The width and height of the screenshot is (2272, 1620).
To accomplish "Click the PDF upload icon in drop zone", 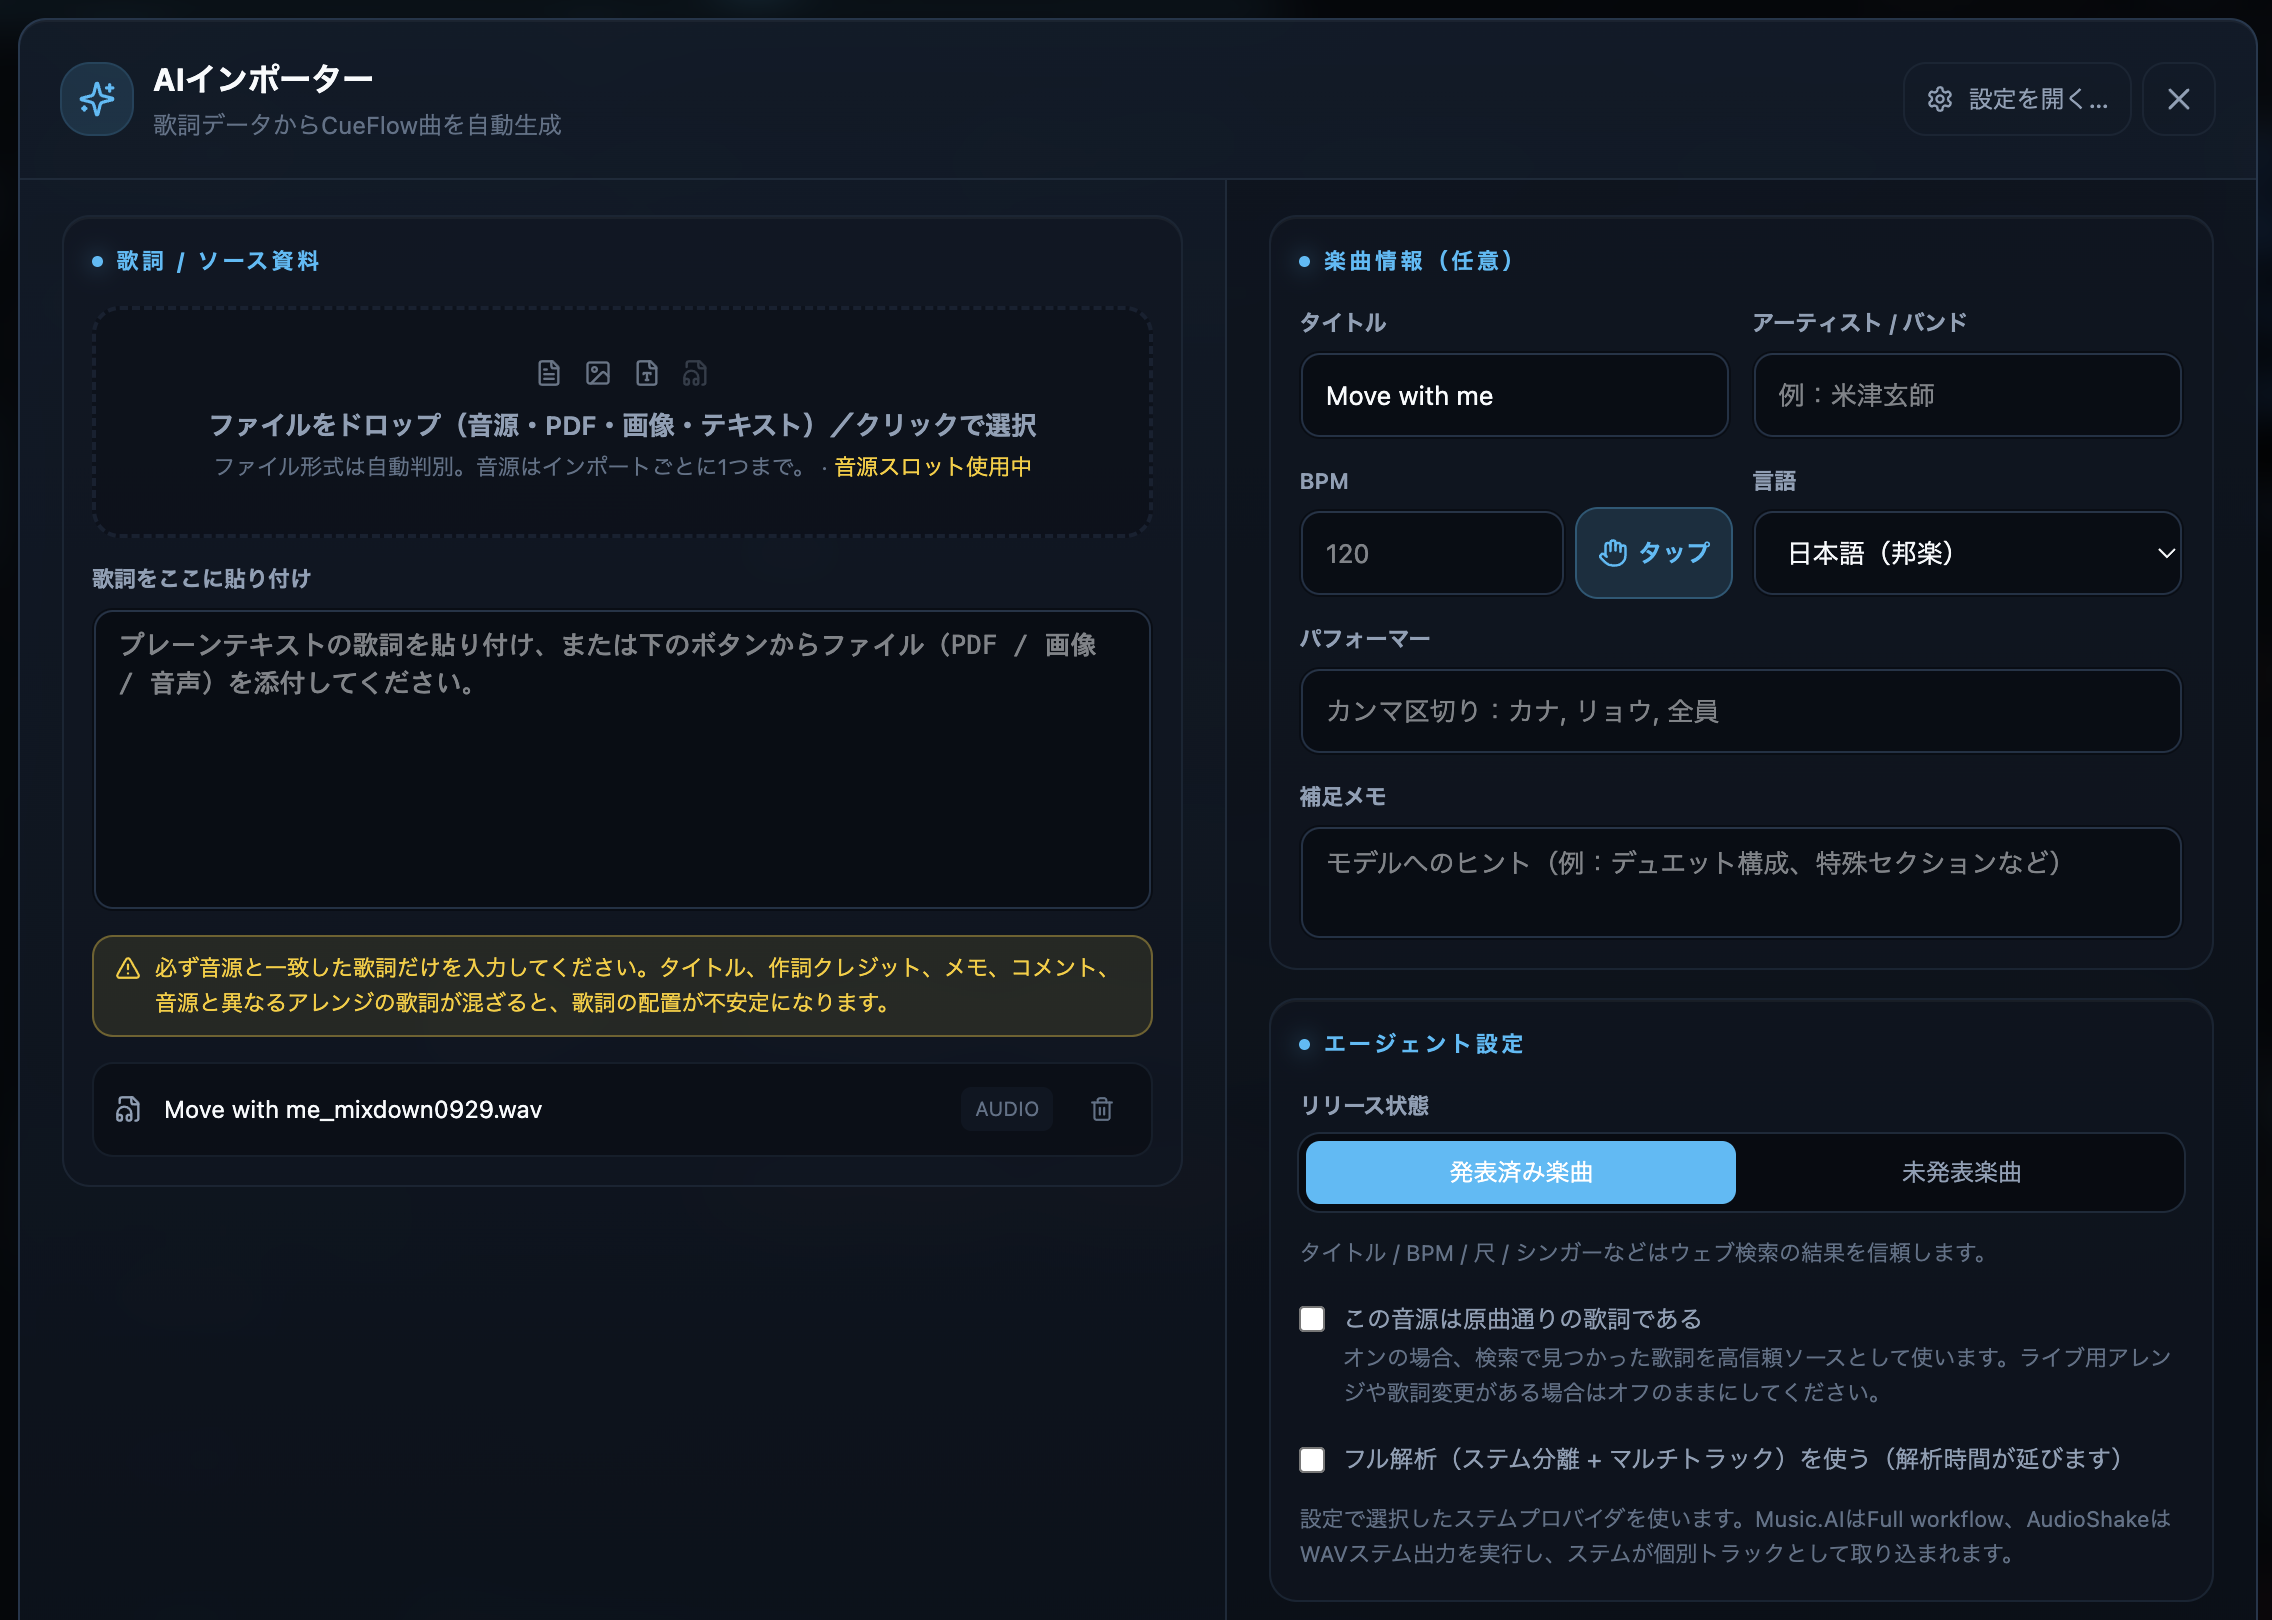I will (647, 373).
